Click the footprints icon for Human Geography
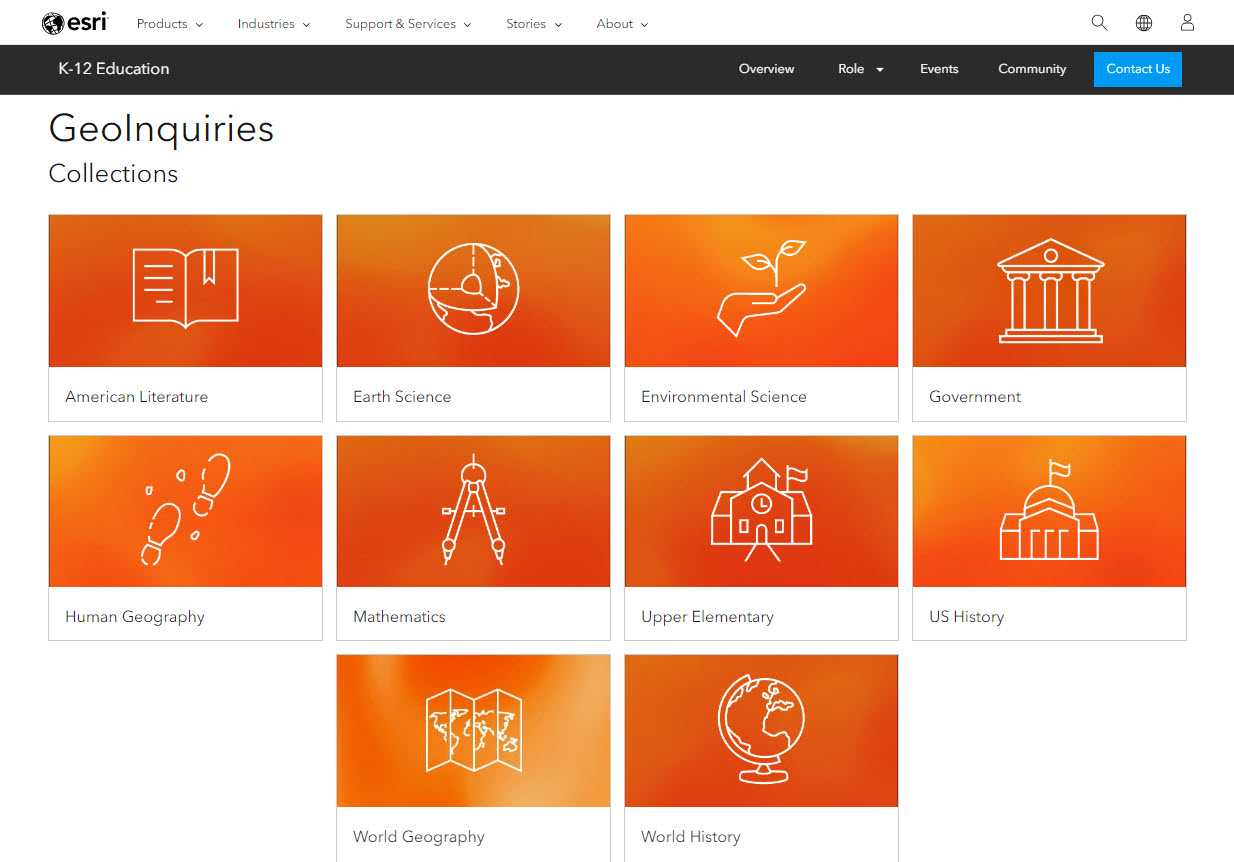This screenshot has height=862, width=1234. click(184, 508)
